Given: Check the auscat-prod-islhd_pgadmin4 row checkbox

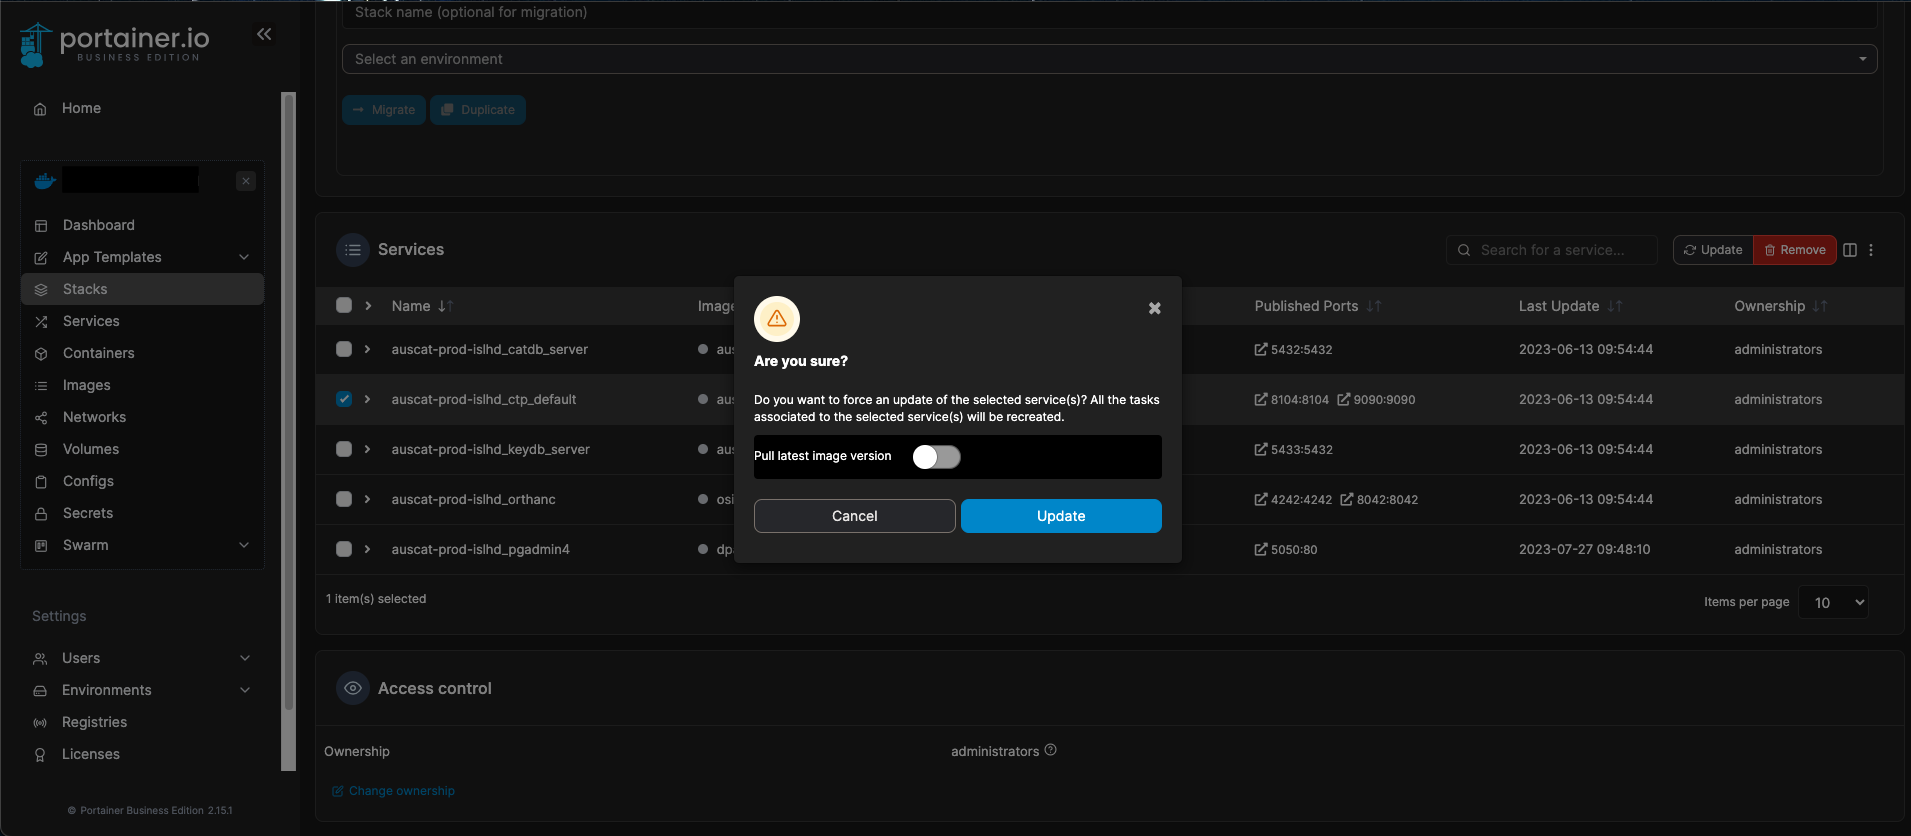Looking at the screenshot, I should pyautogui.click(x=344, y=549).
